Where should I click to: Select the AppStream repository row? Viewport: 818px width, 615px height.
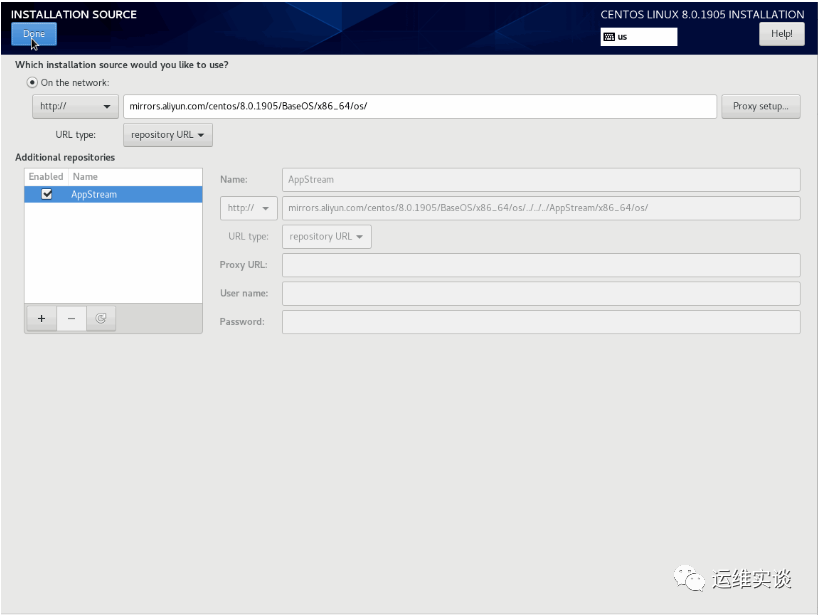pos(113,194)
